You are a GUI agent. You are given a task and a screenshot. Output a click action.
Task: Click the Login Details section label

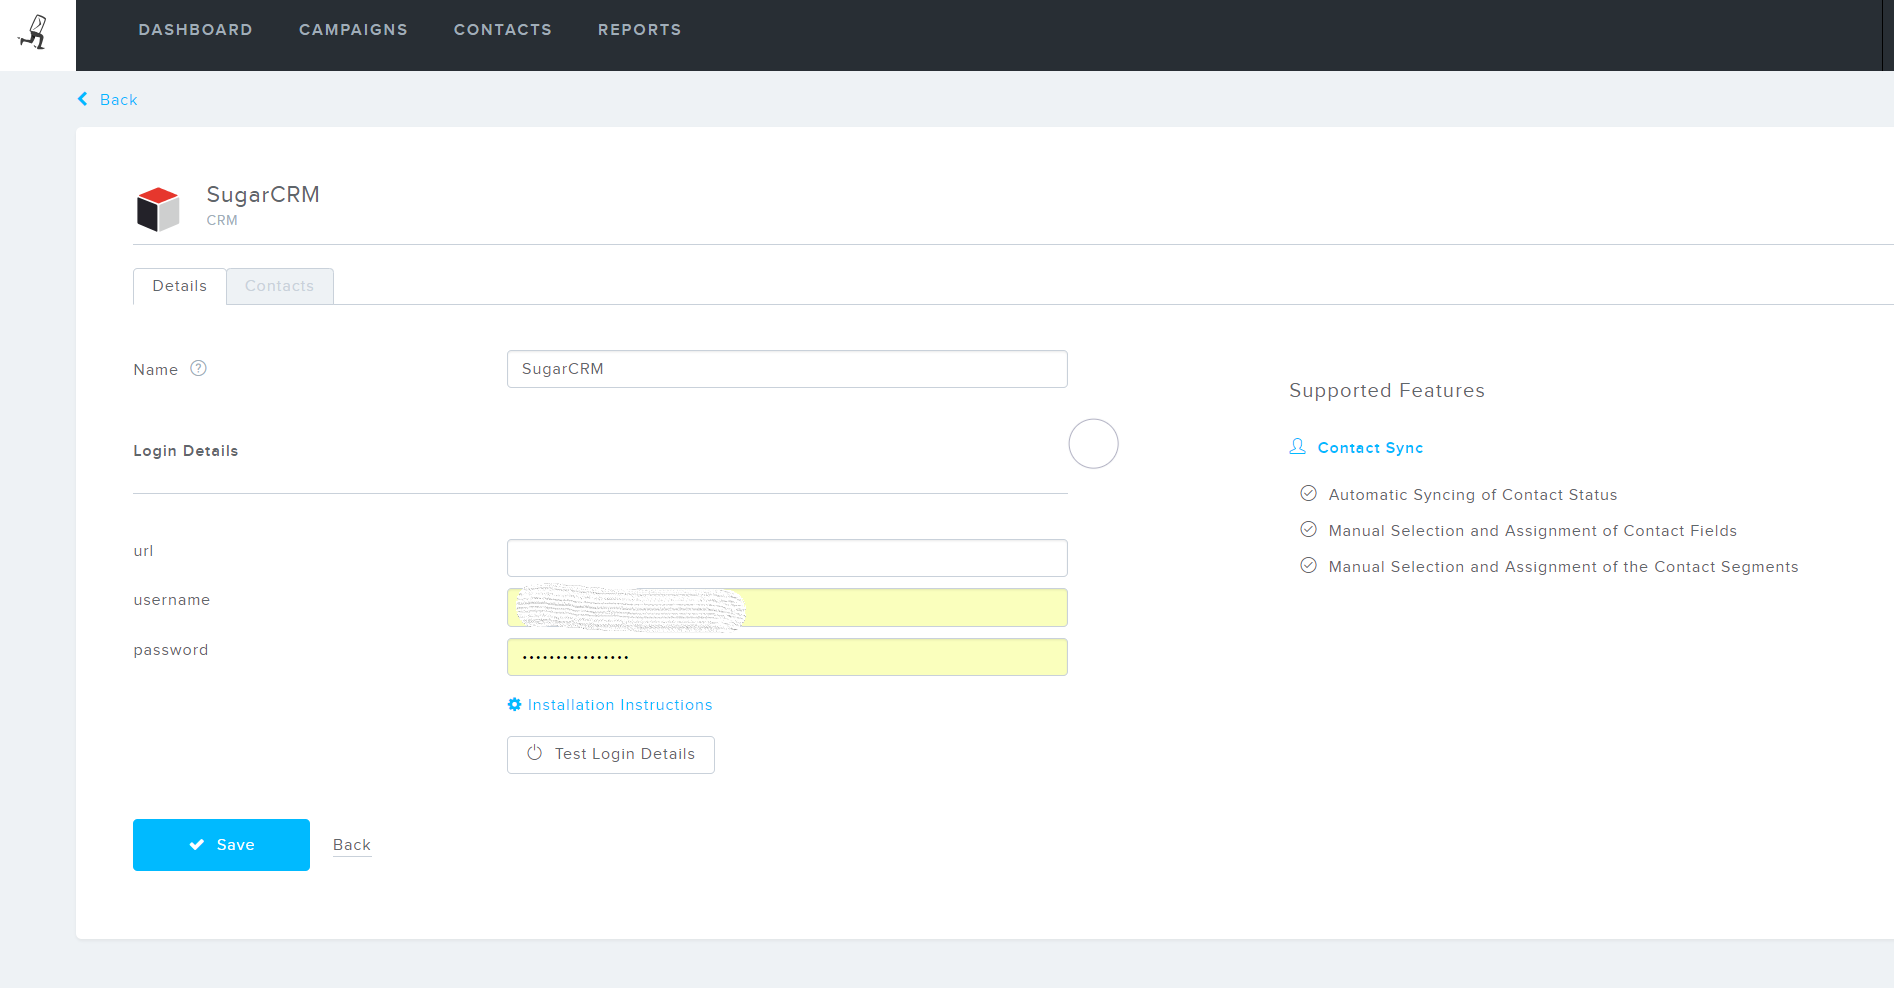186,451
